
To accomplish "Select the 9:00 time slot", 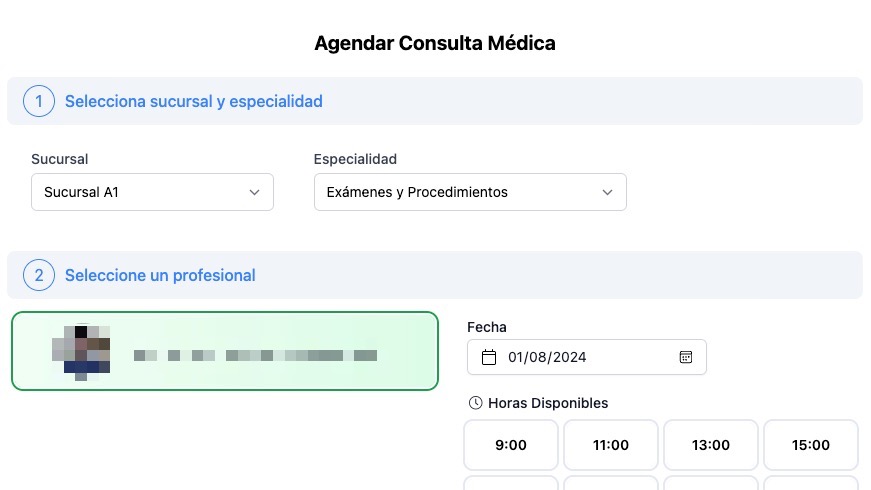I will click(511, 445).
